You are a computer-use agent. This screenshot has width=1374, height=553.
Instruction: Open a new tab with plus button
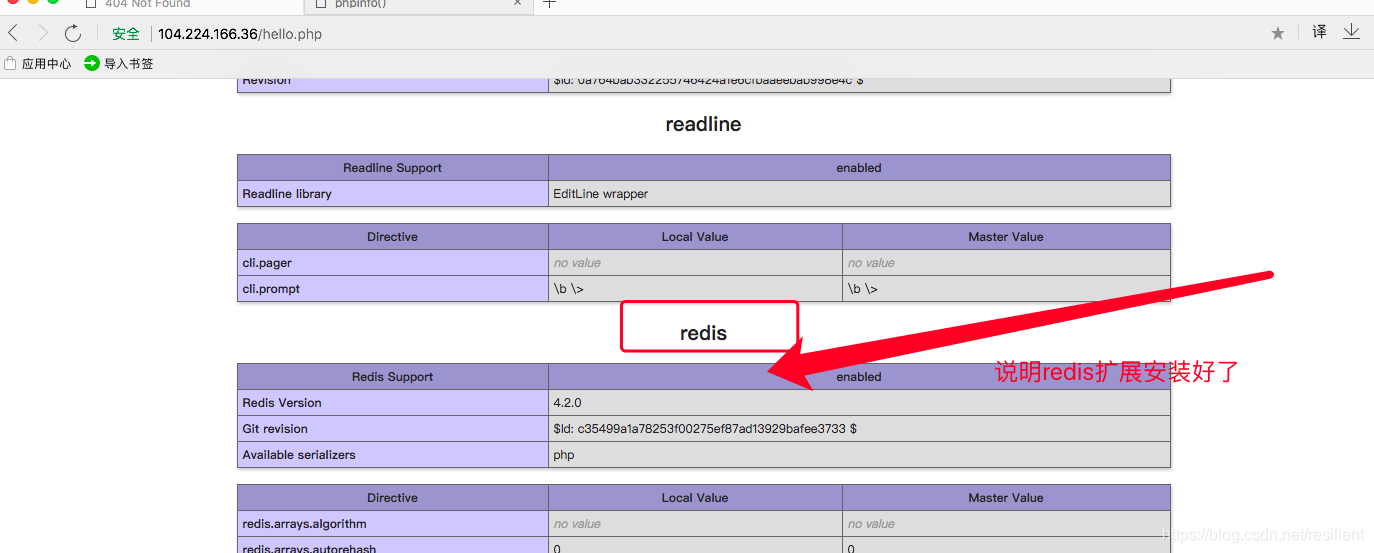click(549, 4)
